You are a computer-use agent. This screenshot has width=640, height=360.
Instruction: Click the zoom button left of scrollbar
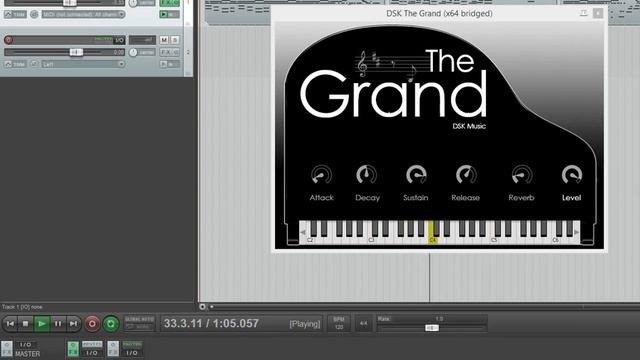[x=202, y=307]
